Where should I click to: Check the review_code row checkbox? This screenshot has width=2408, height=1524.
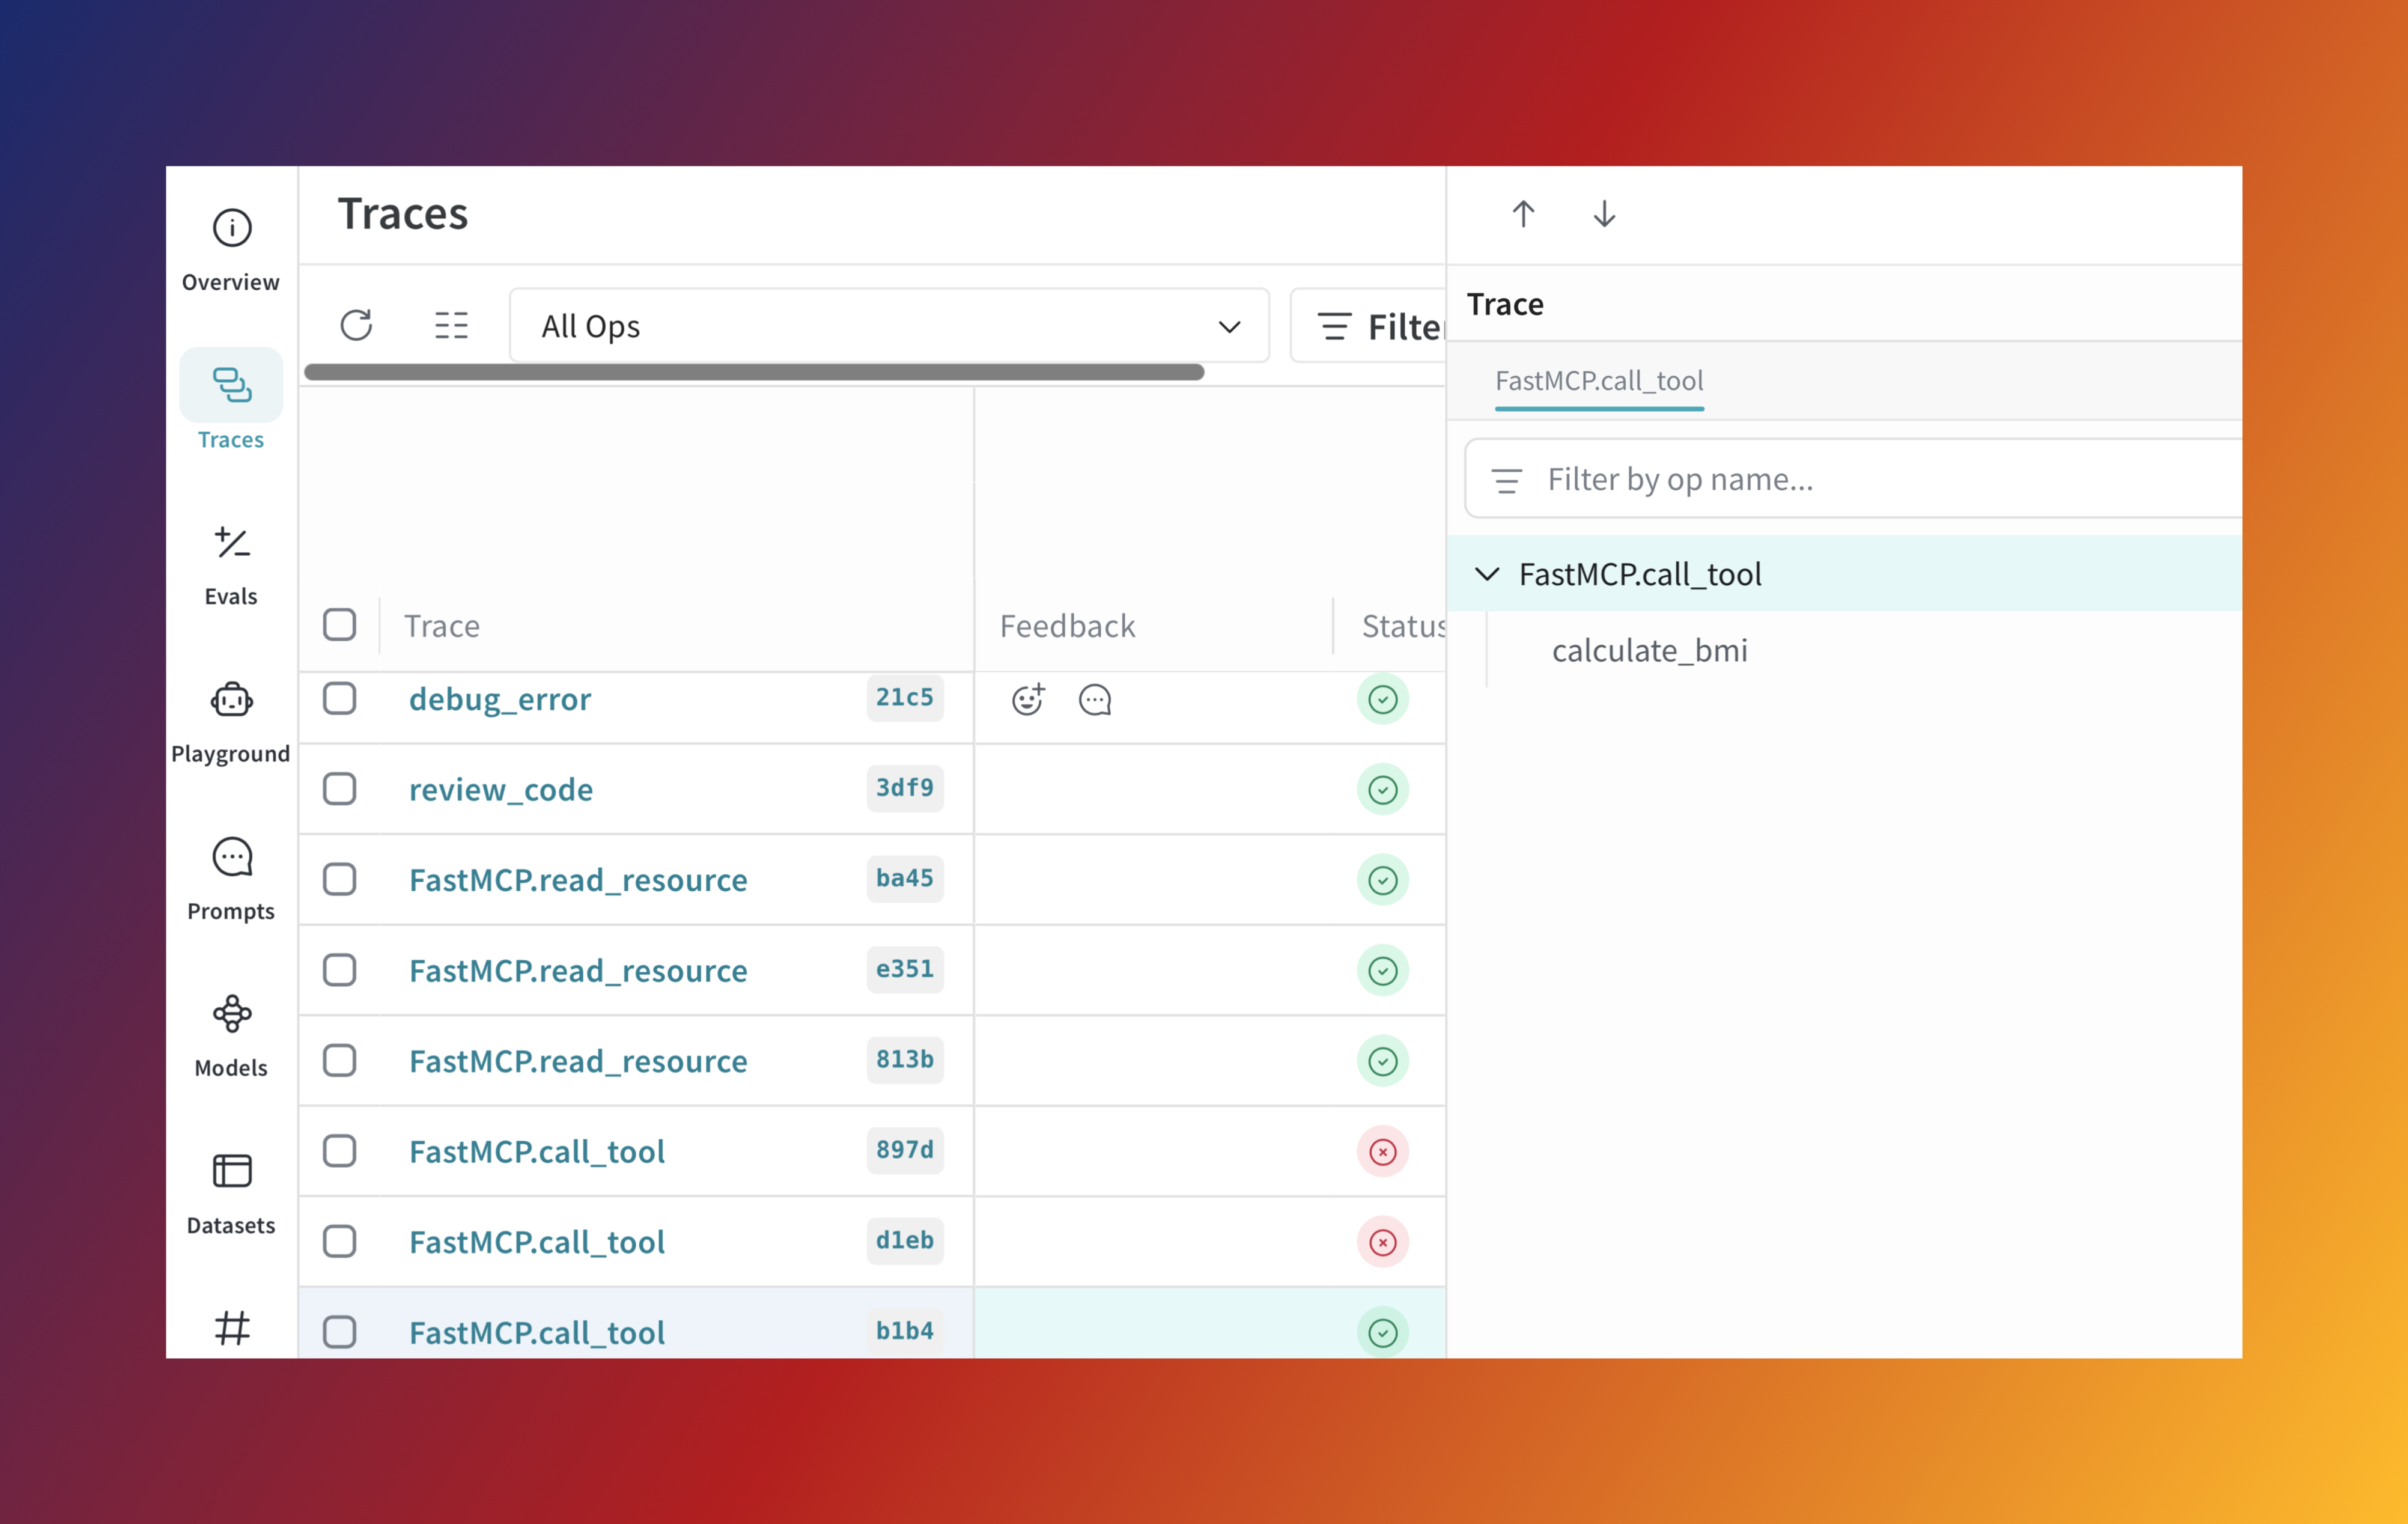click(x=339, y=789)
